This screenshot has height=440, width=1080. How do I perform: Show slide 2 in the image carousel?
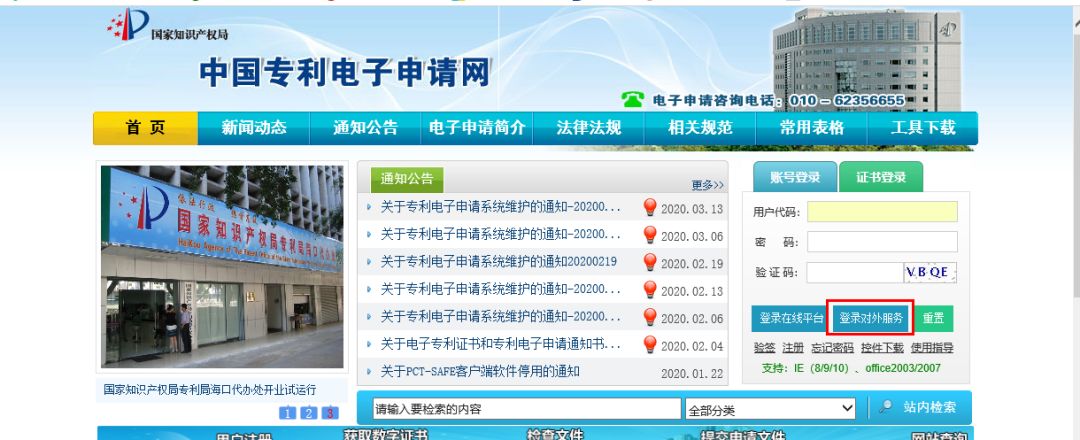[309, 413]
